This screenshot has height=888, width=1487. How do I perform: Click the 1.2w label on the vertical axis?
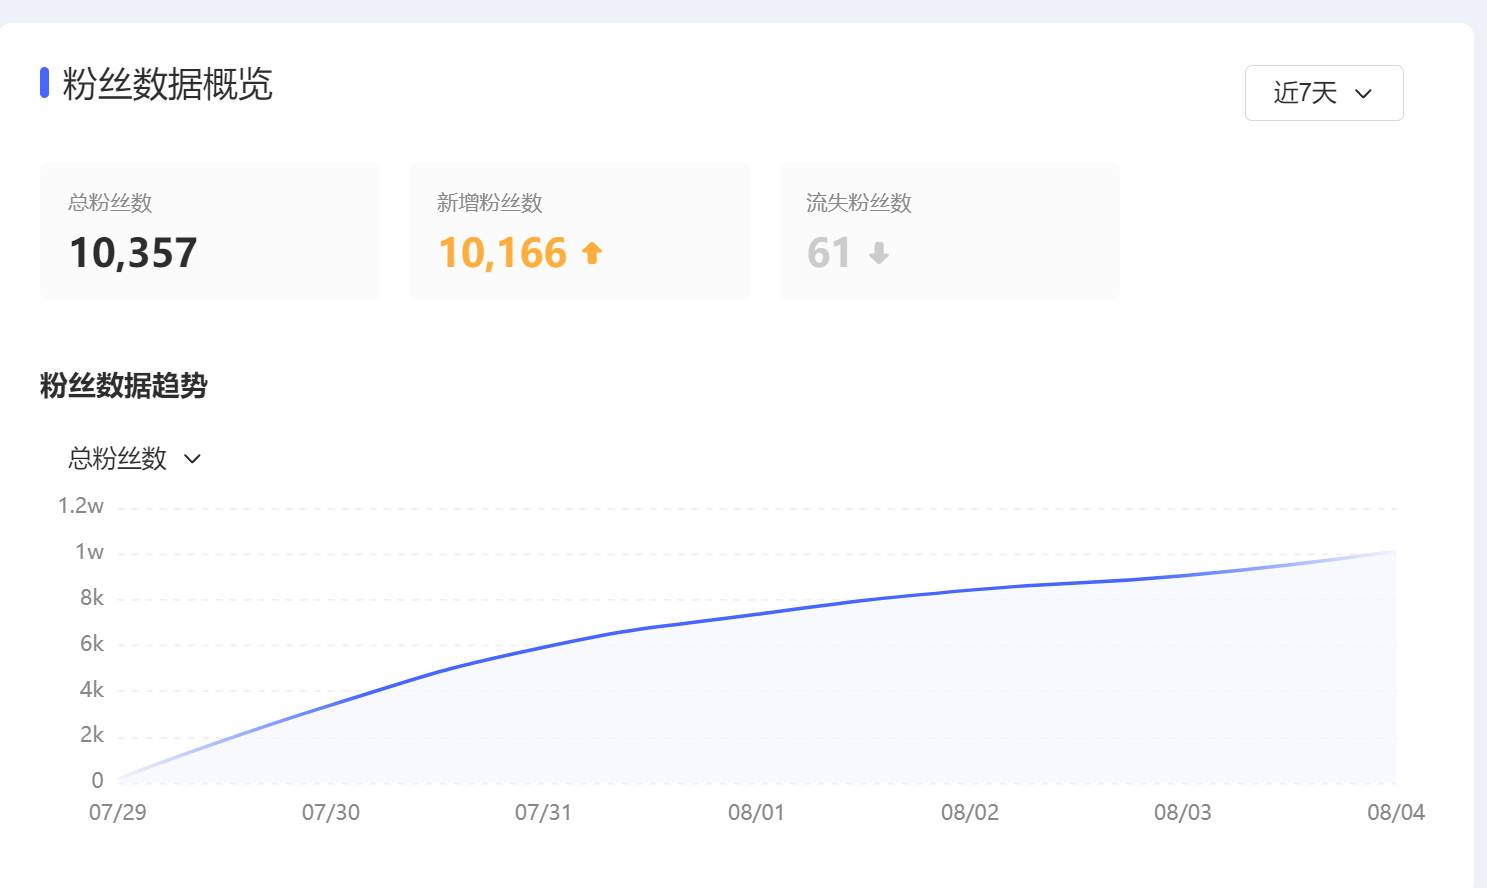81,506
